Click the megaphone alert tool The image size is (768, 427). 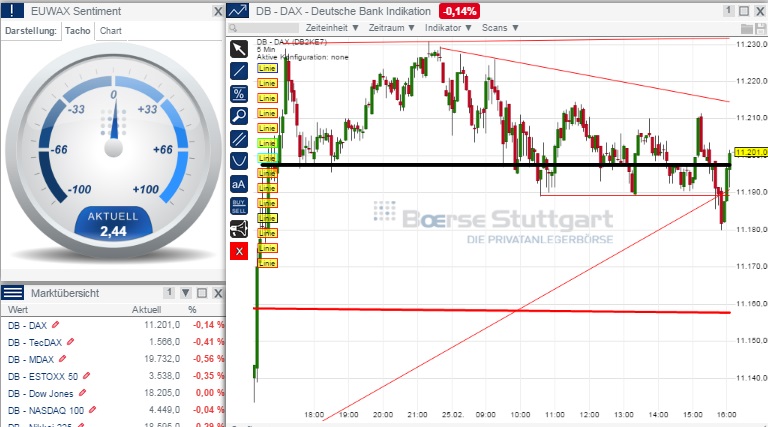(x=239, y=229)
